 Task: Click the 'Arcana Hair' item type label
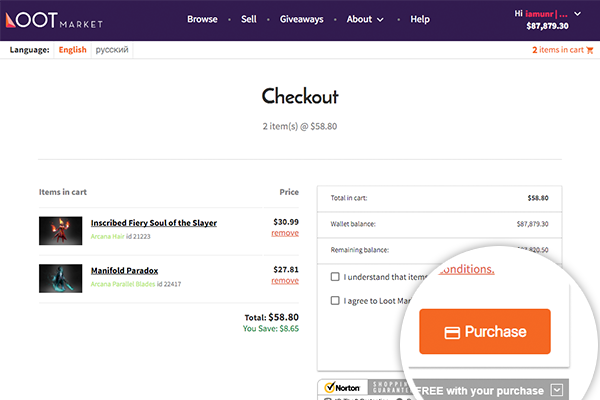[x=108, y=237]
